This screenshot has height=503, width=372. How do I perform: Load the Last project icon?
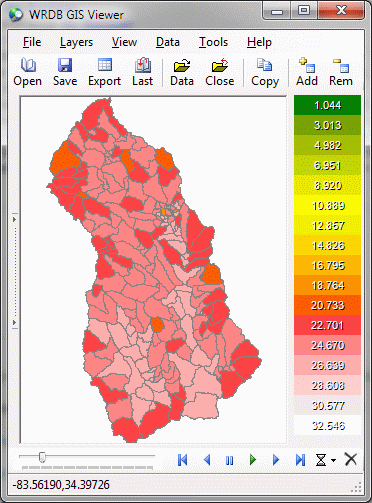[143, 65]
